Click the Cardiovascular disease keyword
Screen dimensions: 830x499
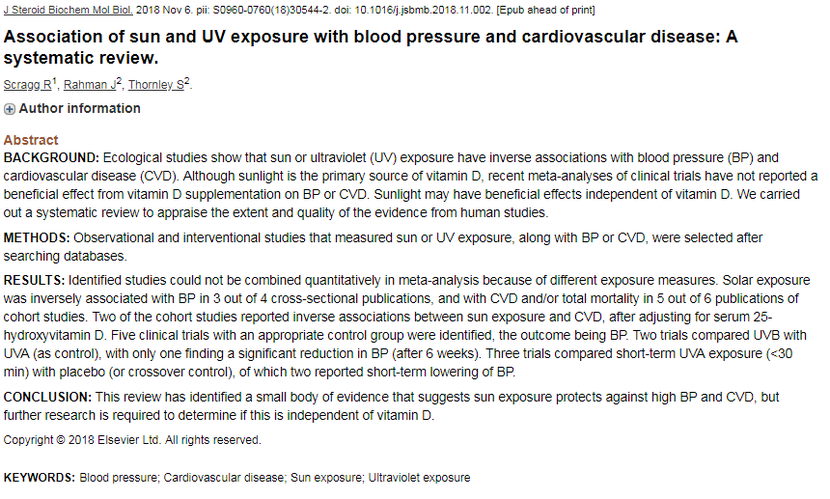coord(224,478)
